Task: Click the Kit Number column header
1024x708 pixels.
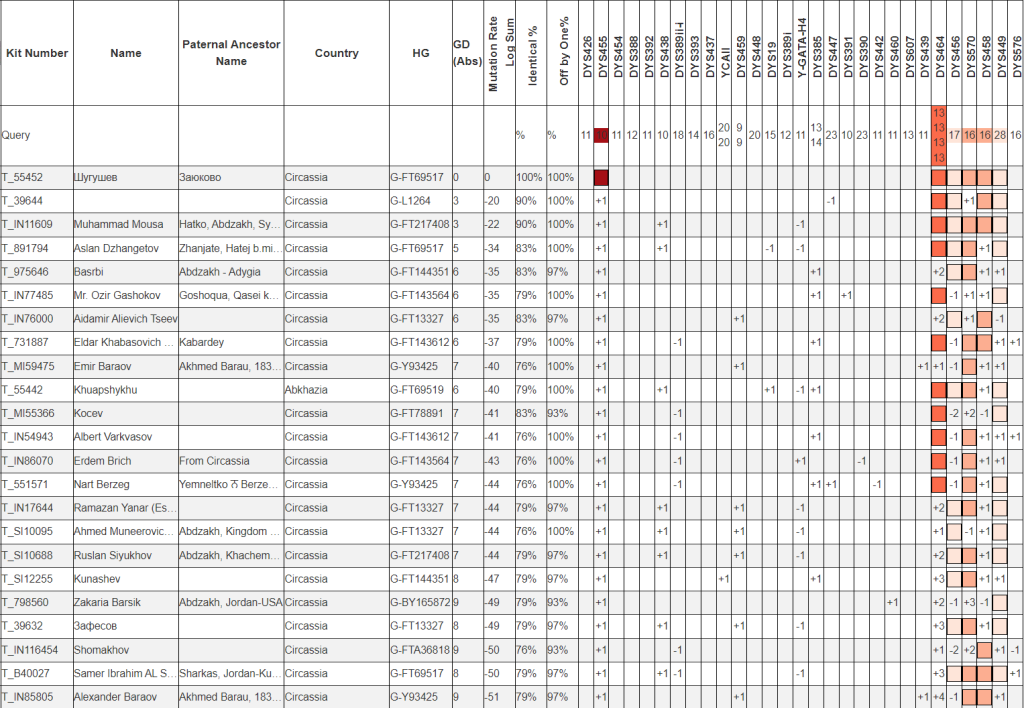Action: point(36,53)
